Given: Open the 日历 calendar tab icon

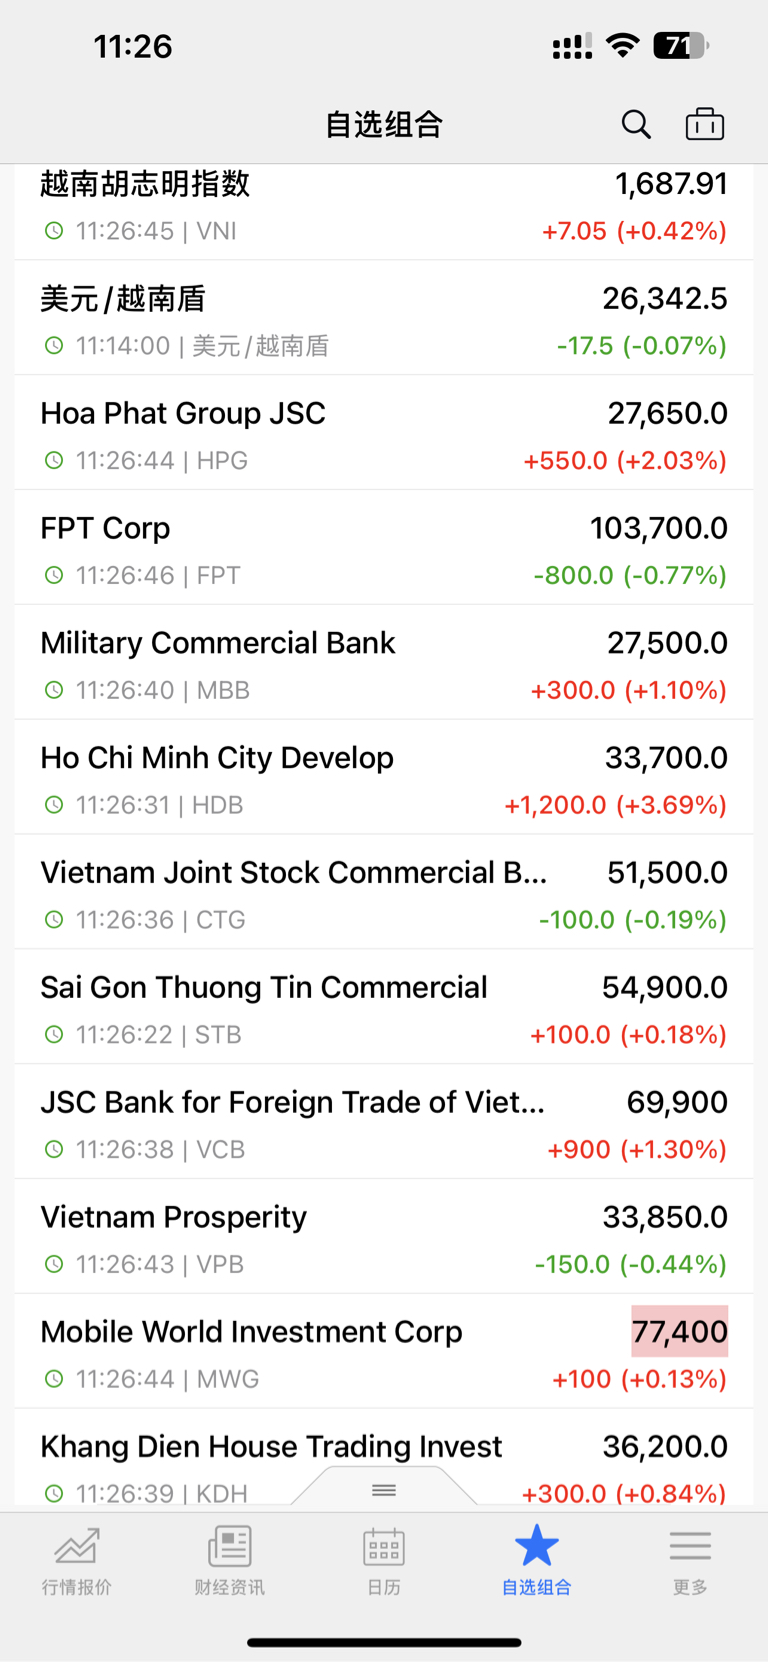Looking at the screenshot, I should coord(384,1545).
